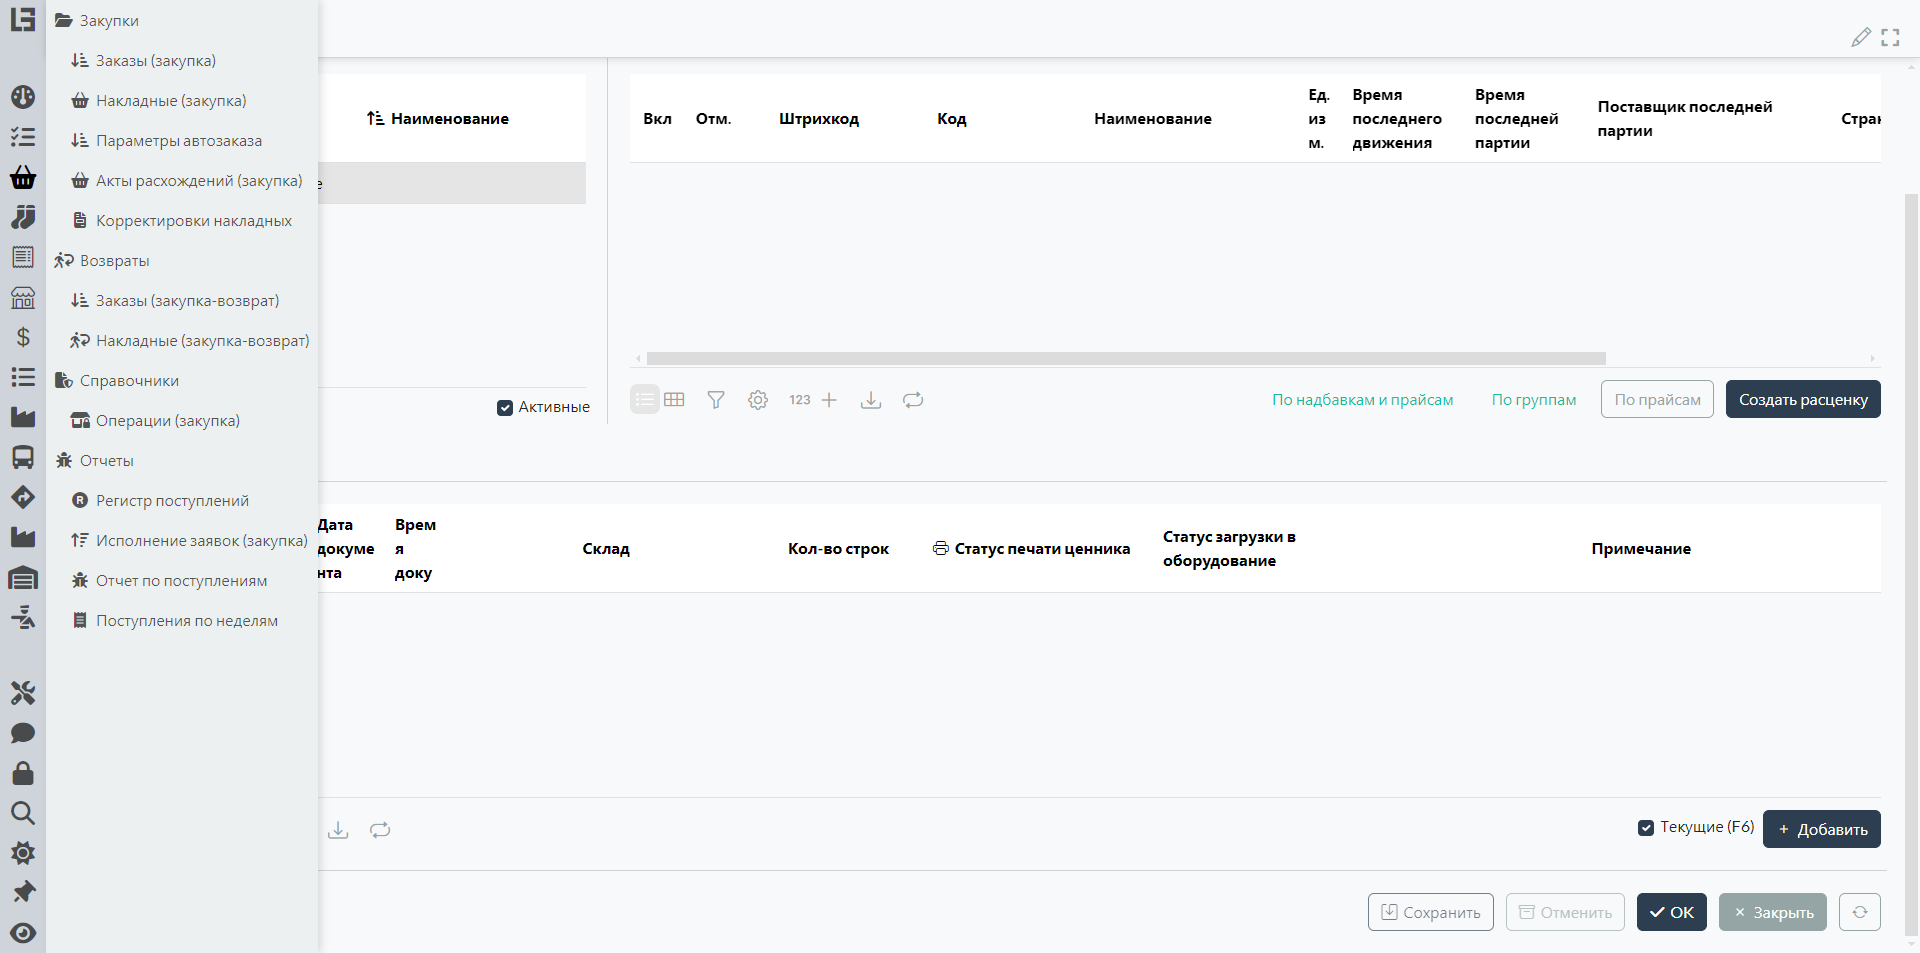
Task: Open Регистр поступлений report
Action: (x=172, y=501)
